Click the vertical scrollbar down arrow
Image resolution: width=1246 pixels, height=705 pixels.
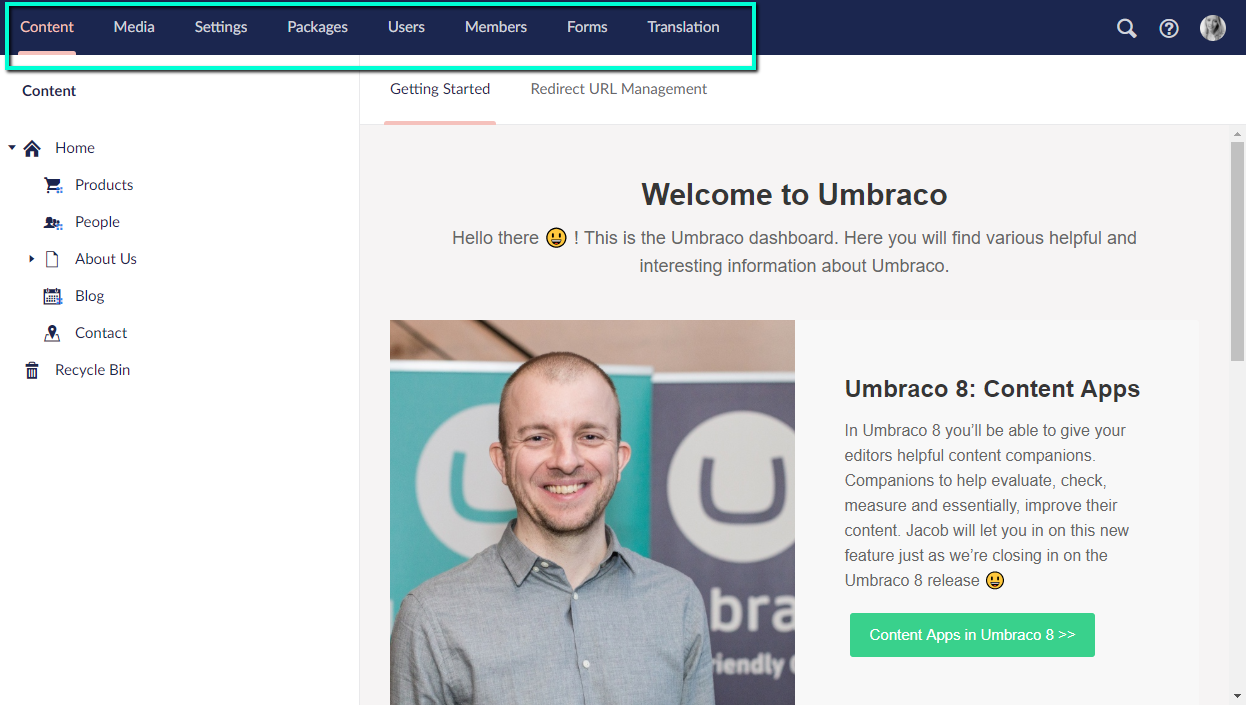point(1237,696)
